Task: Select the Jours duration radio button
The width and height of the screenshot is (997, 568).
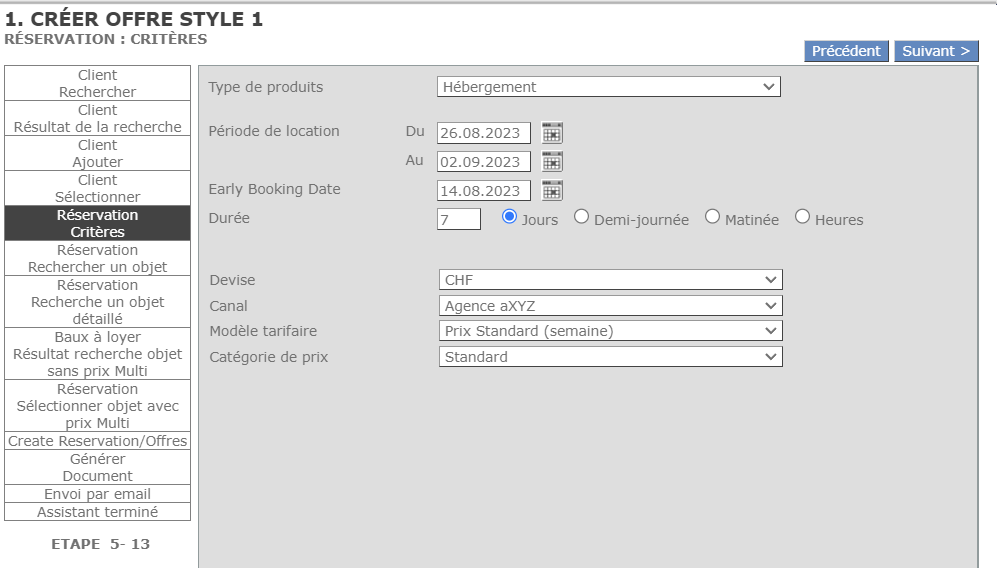Action: (509, 217)
